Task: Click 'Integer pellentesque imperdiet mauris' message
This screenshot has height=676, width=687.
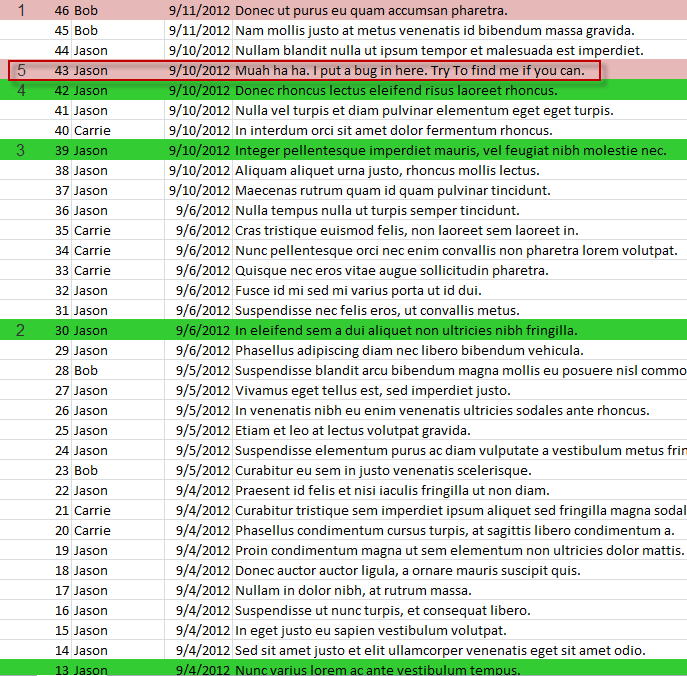Action: coord(450,151)
